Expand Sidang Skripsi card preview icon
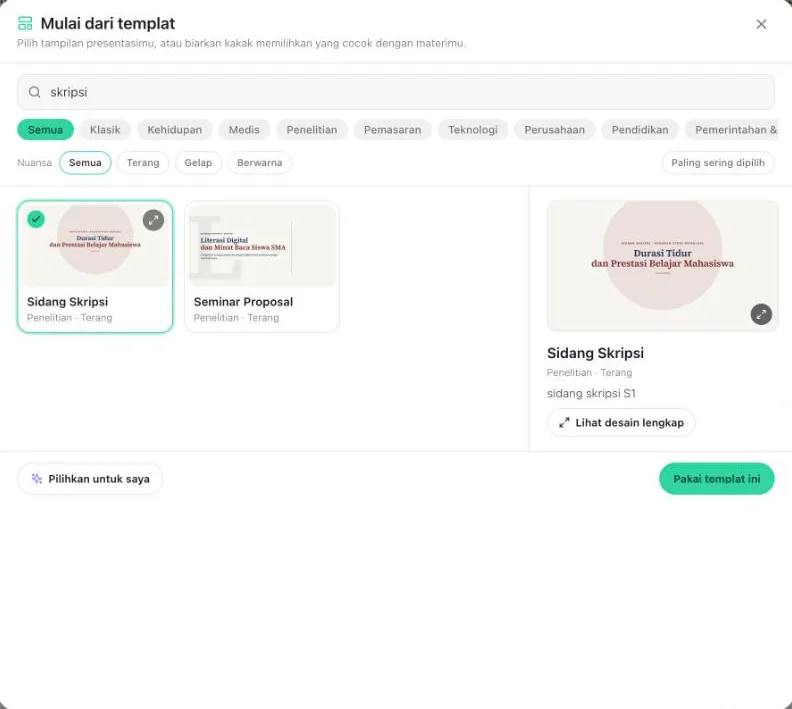The height and width of the screenshot is (709, 792). (153, 220)
